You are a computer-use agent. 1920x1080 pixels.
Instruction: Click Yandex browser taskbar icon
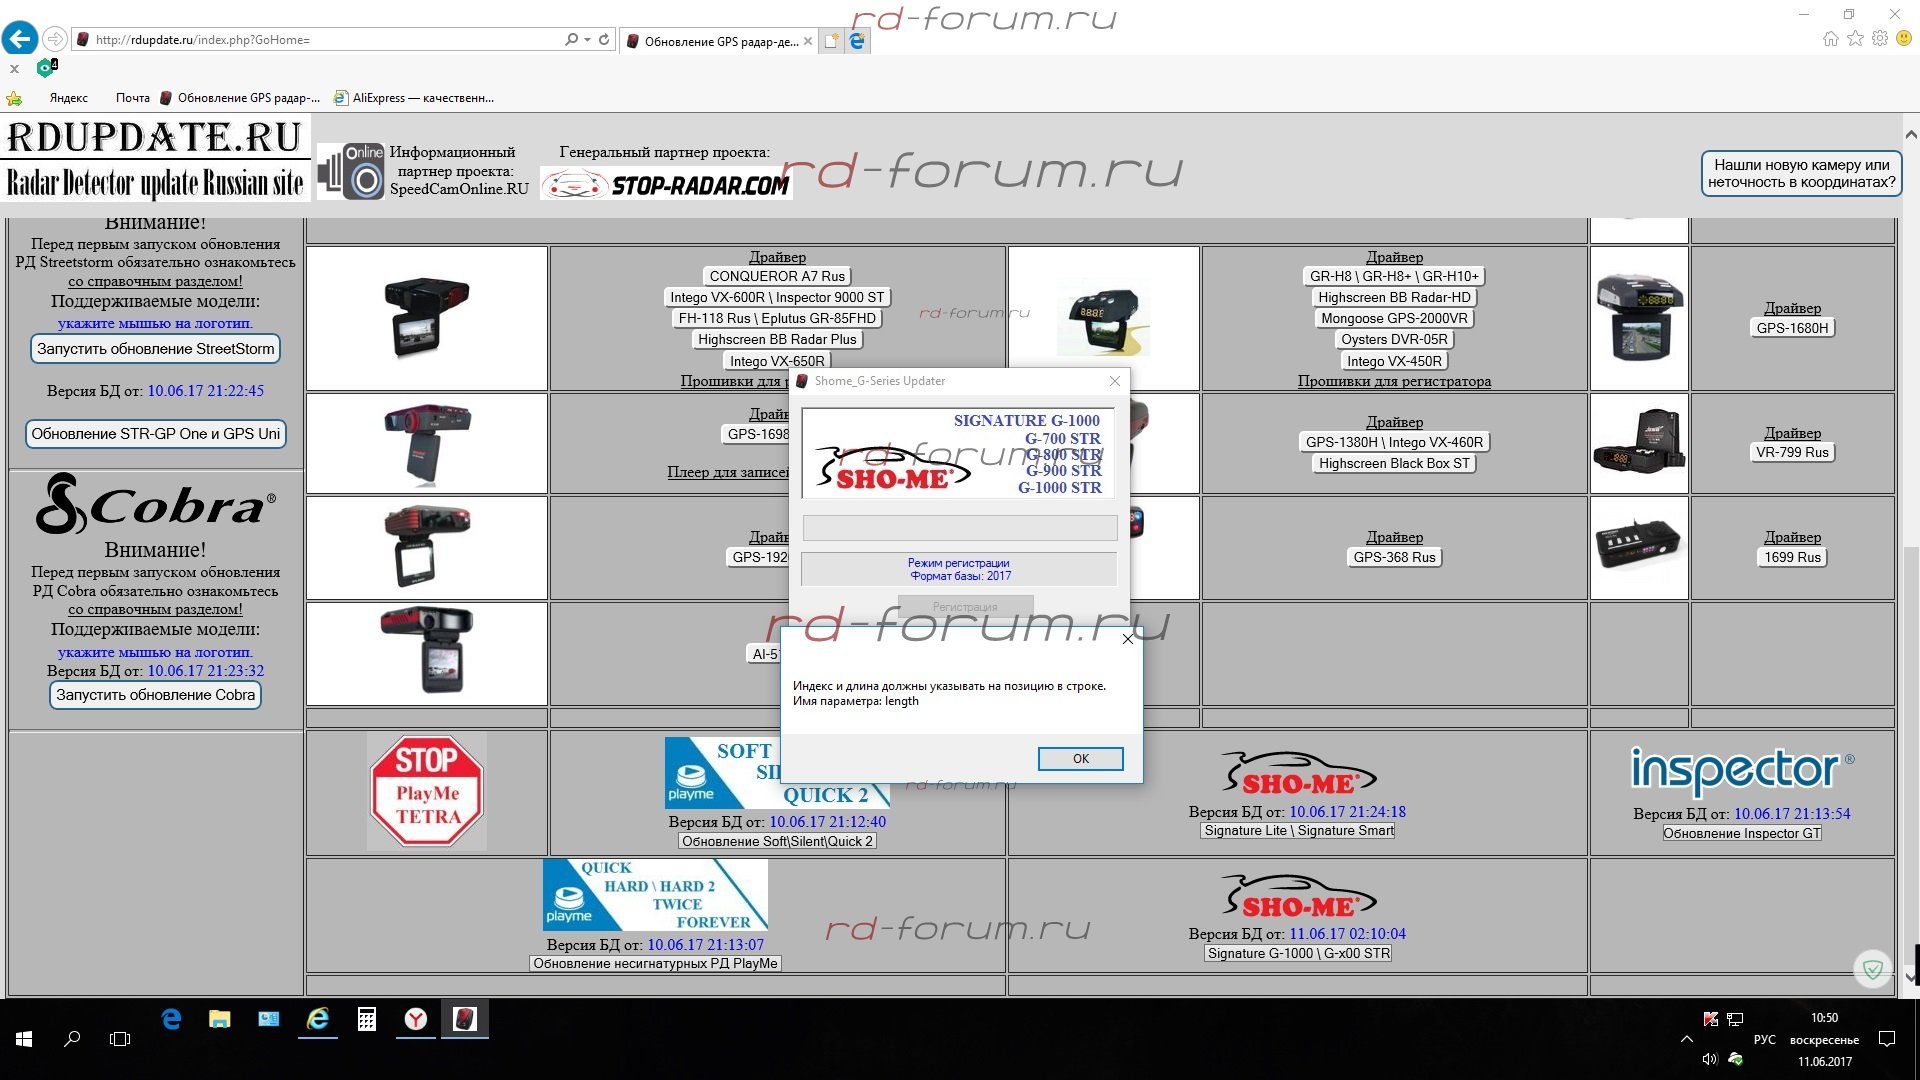pos(416,1019)
